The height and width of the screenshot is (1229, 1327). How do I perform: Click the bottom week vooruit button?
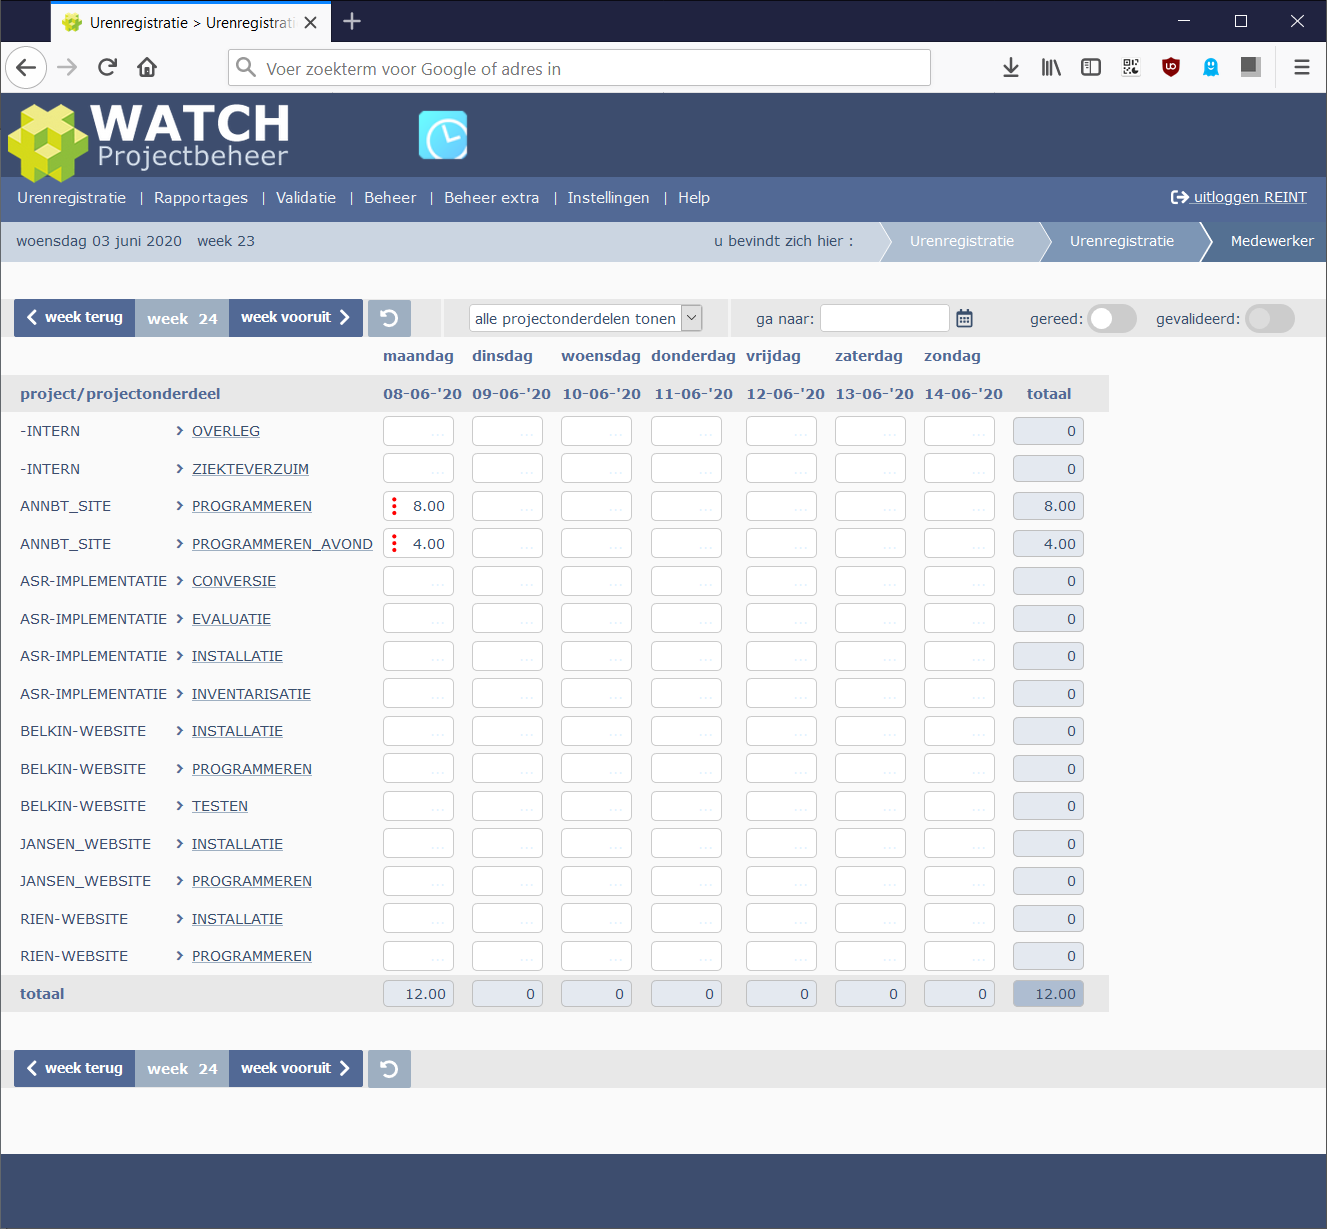[x=296, y=1069]
